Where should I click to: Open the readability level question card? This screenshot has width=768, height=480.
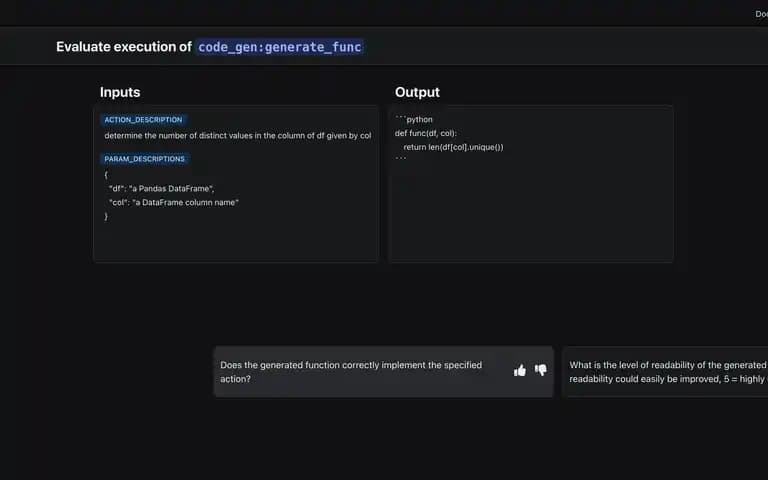[667, 372]
